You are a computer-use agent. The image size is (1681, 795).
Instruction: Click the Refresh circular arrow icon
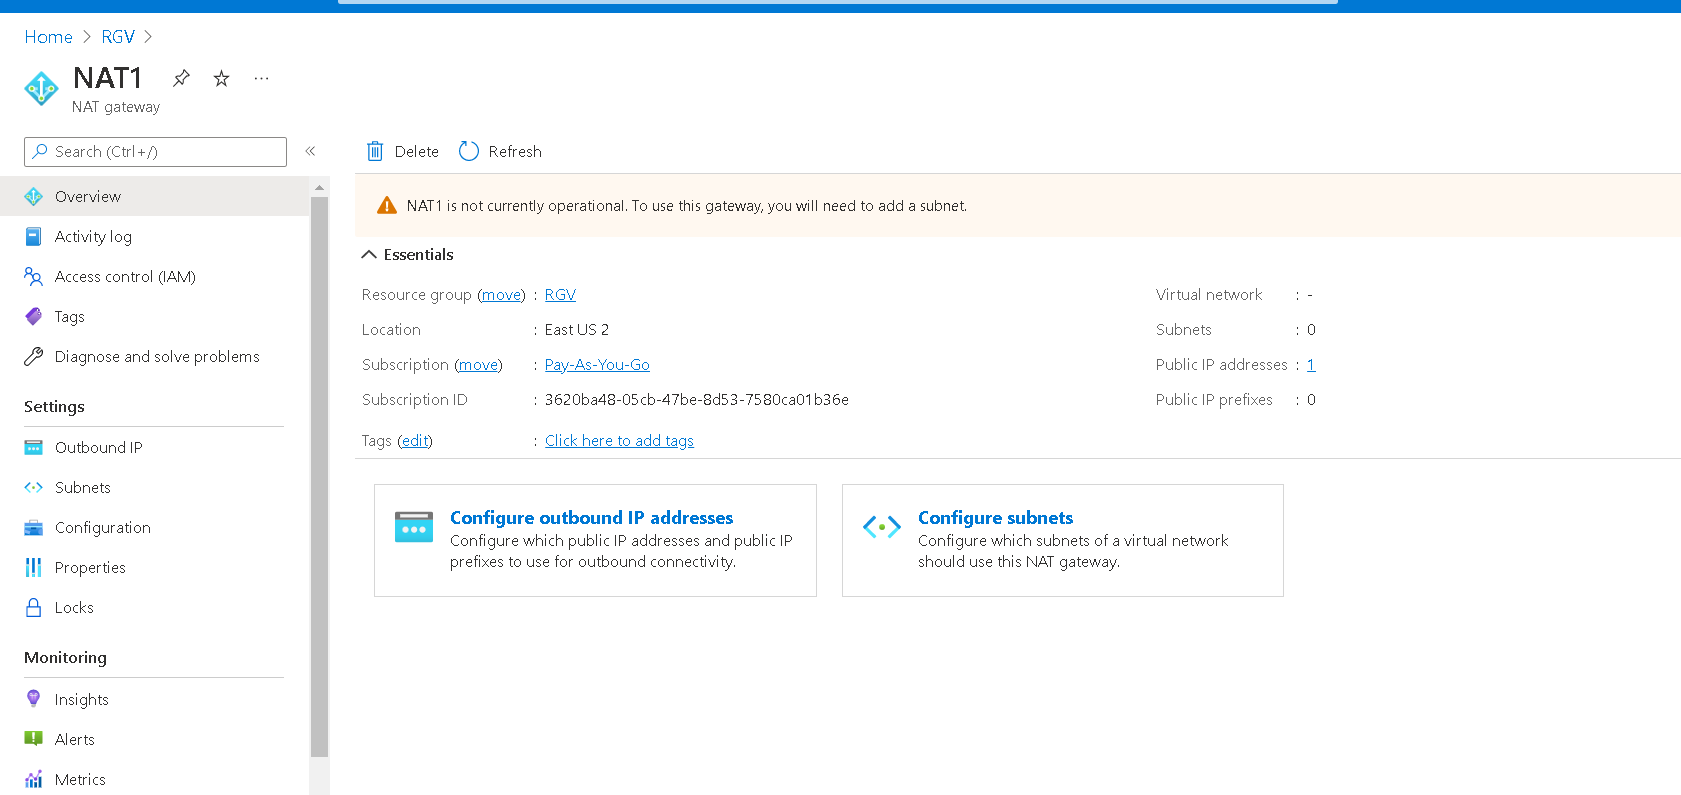469,151
